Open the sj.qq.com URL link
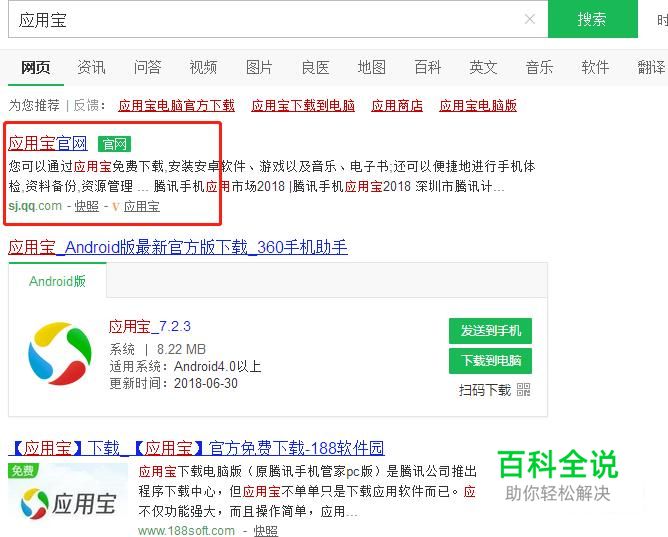The width and height of the screenshot is (668, 537). click(35, 206)
